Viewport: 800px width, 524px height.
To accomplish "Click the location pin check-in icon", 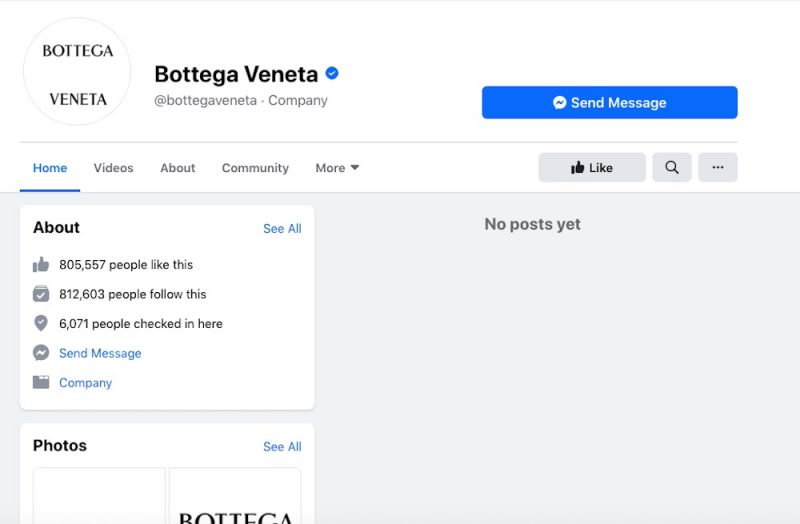I will [41, 323].
